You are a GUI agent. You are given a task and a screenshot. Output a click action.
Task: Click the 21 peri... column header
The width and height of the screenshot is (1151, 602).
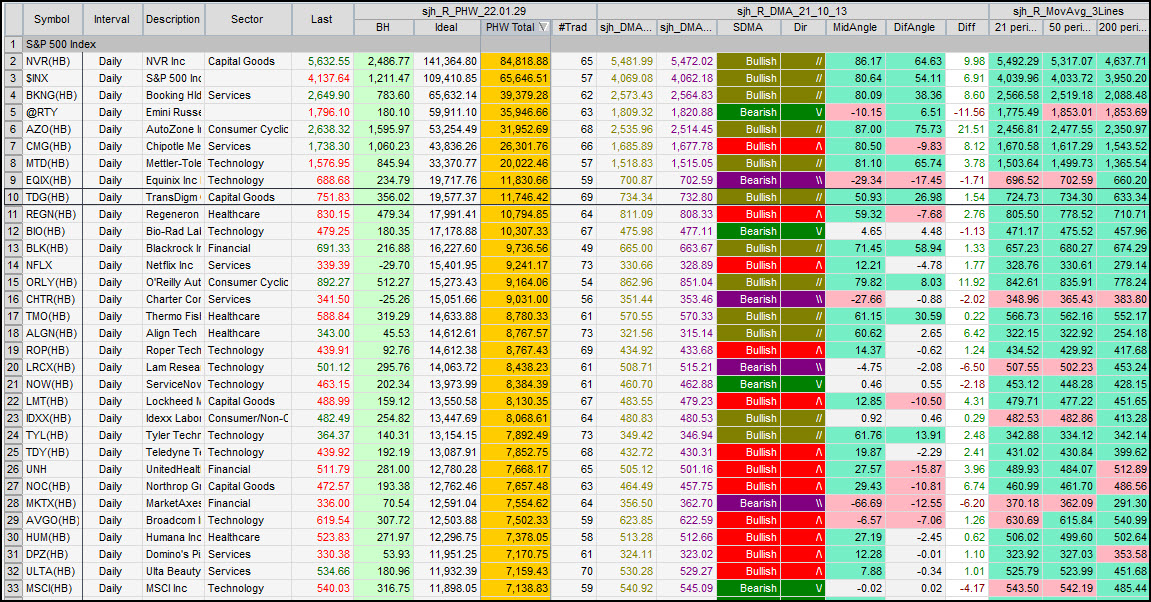(x=1016, y=27)
